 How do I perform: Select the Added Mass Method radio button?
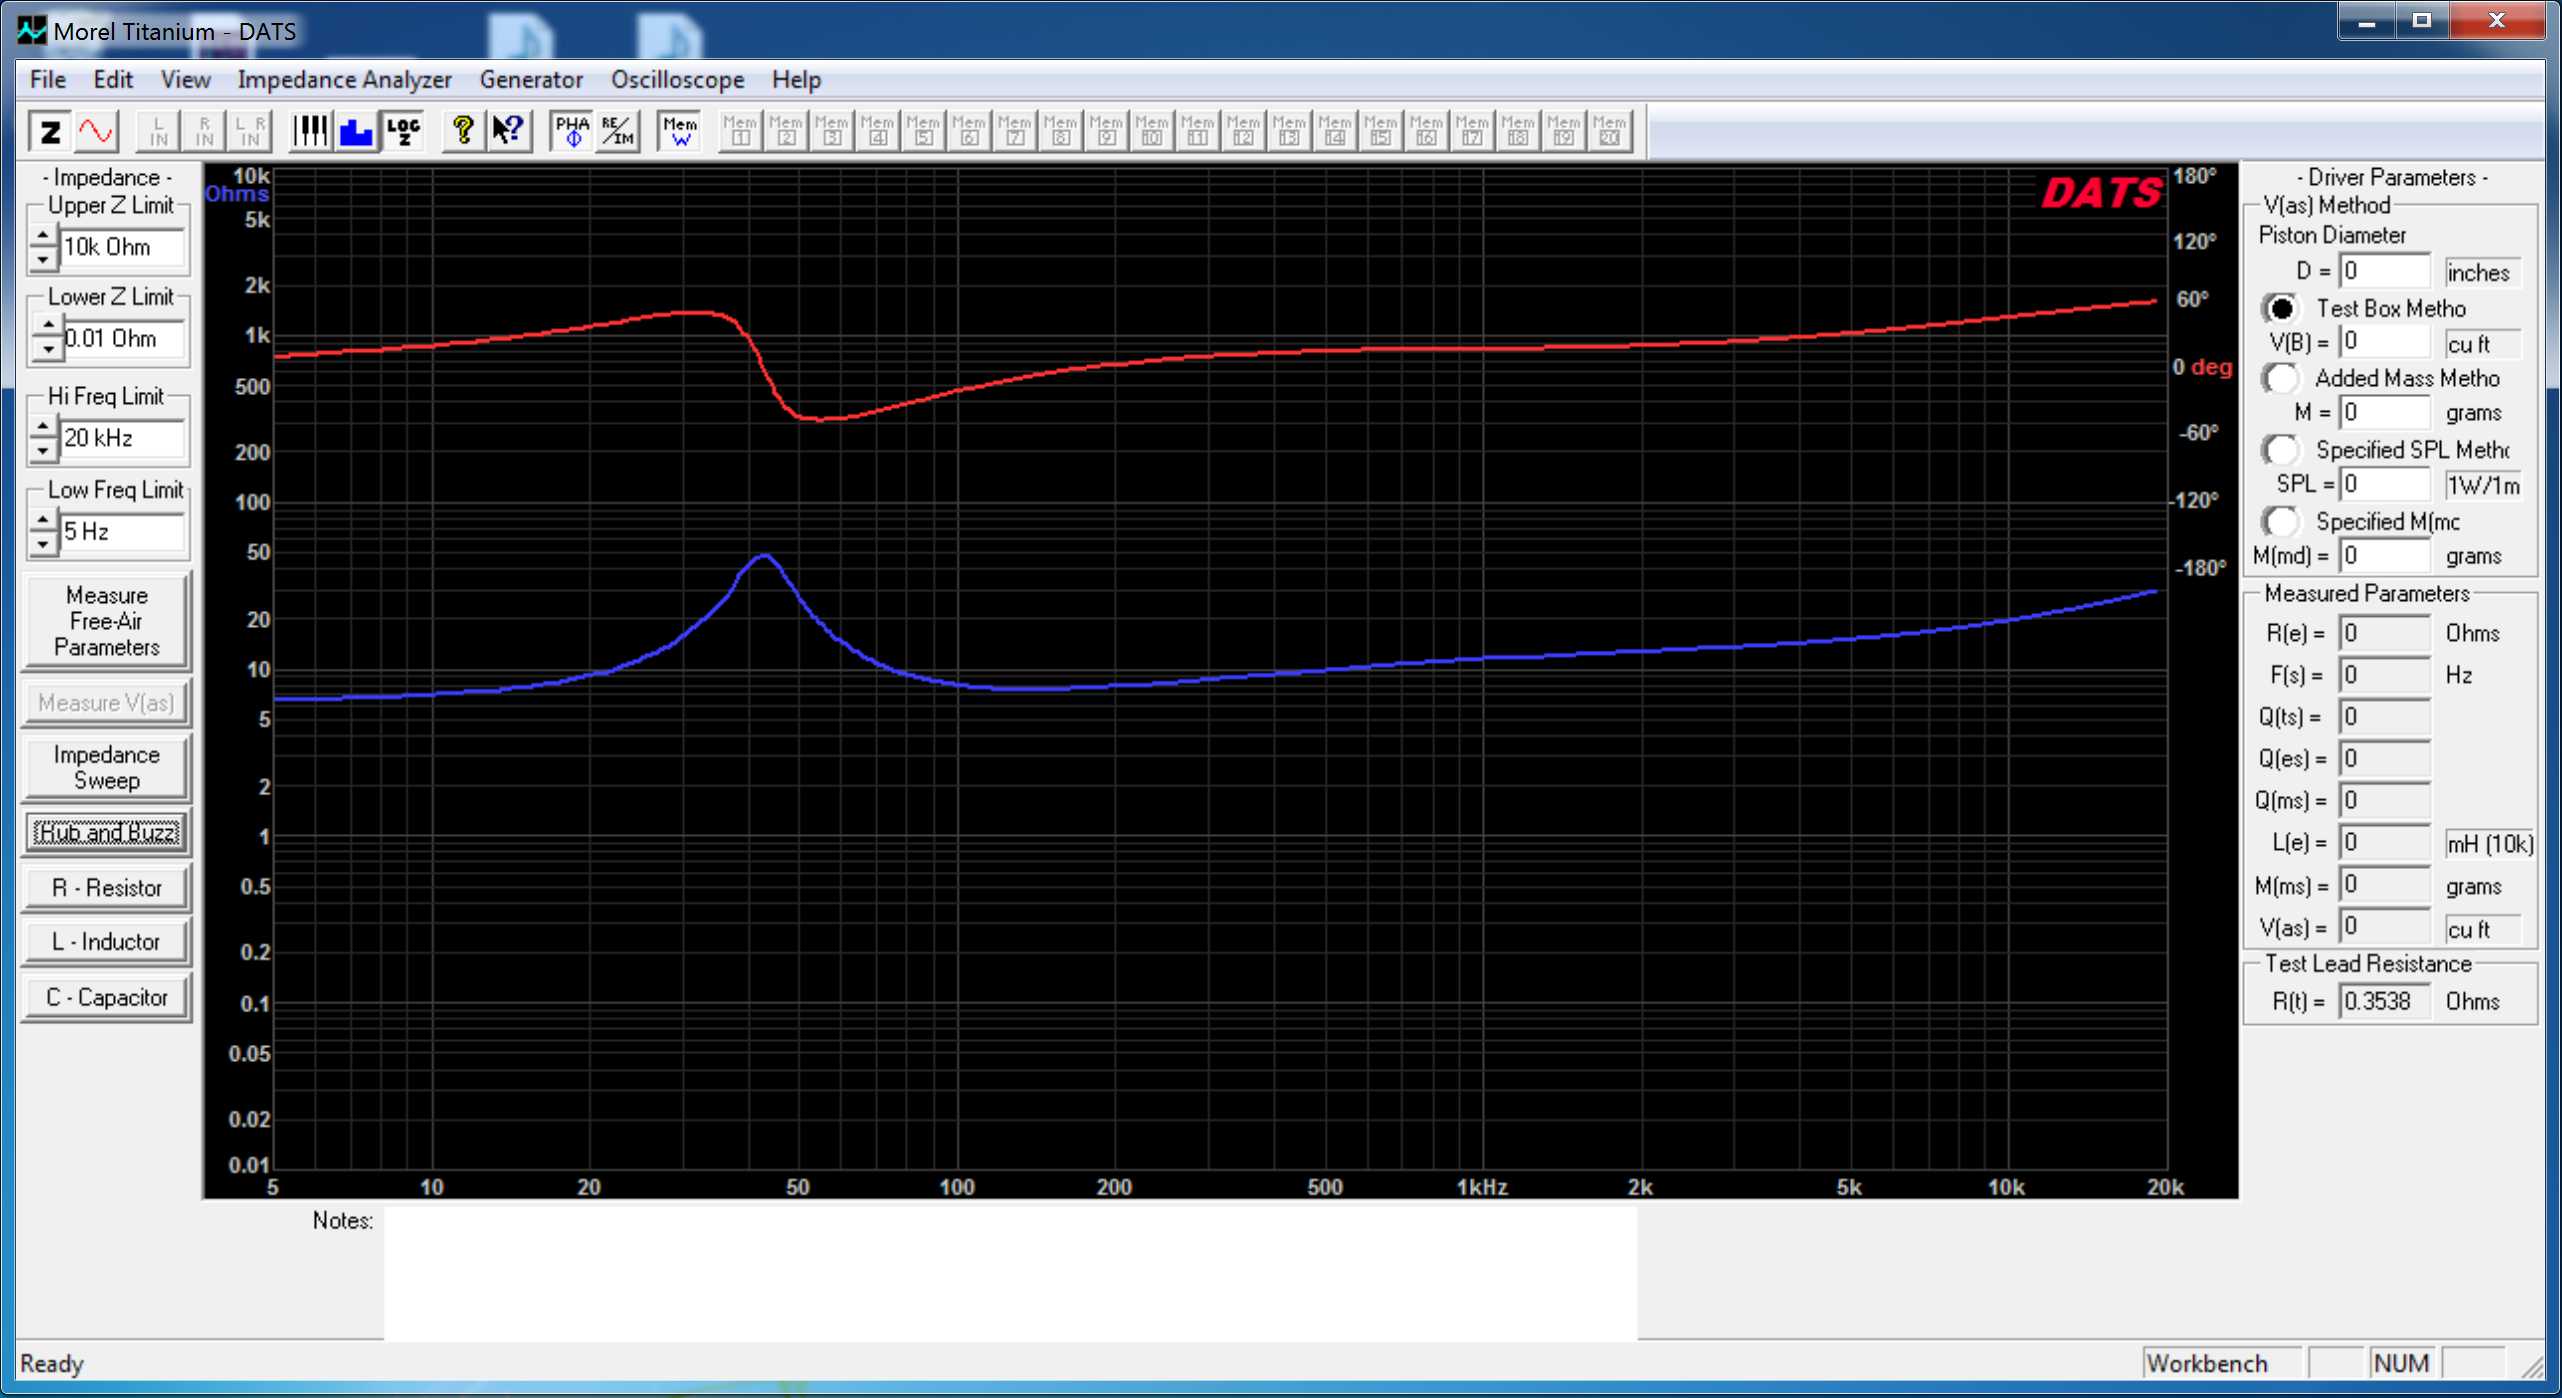click(x=2282, y=378)
